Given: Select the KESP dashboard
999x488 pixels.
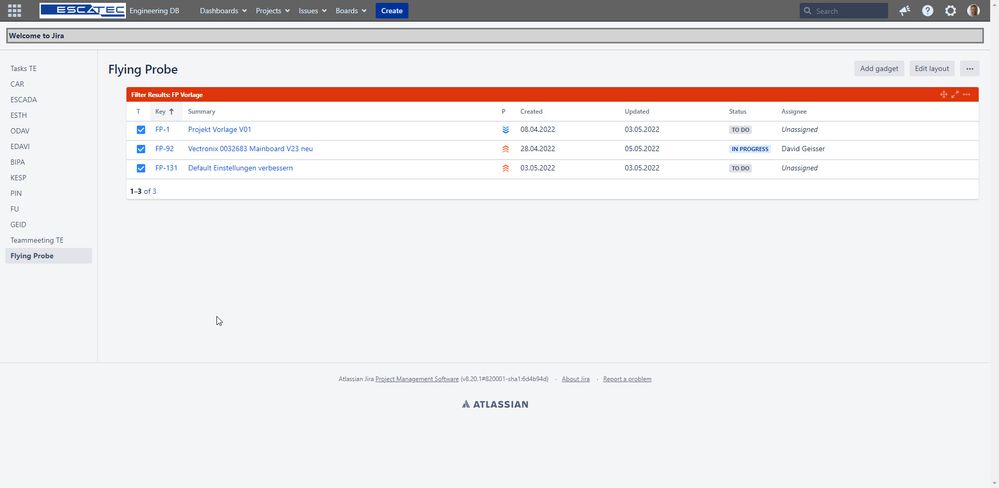Looking at the screenshot, I should coord(48,178).
